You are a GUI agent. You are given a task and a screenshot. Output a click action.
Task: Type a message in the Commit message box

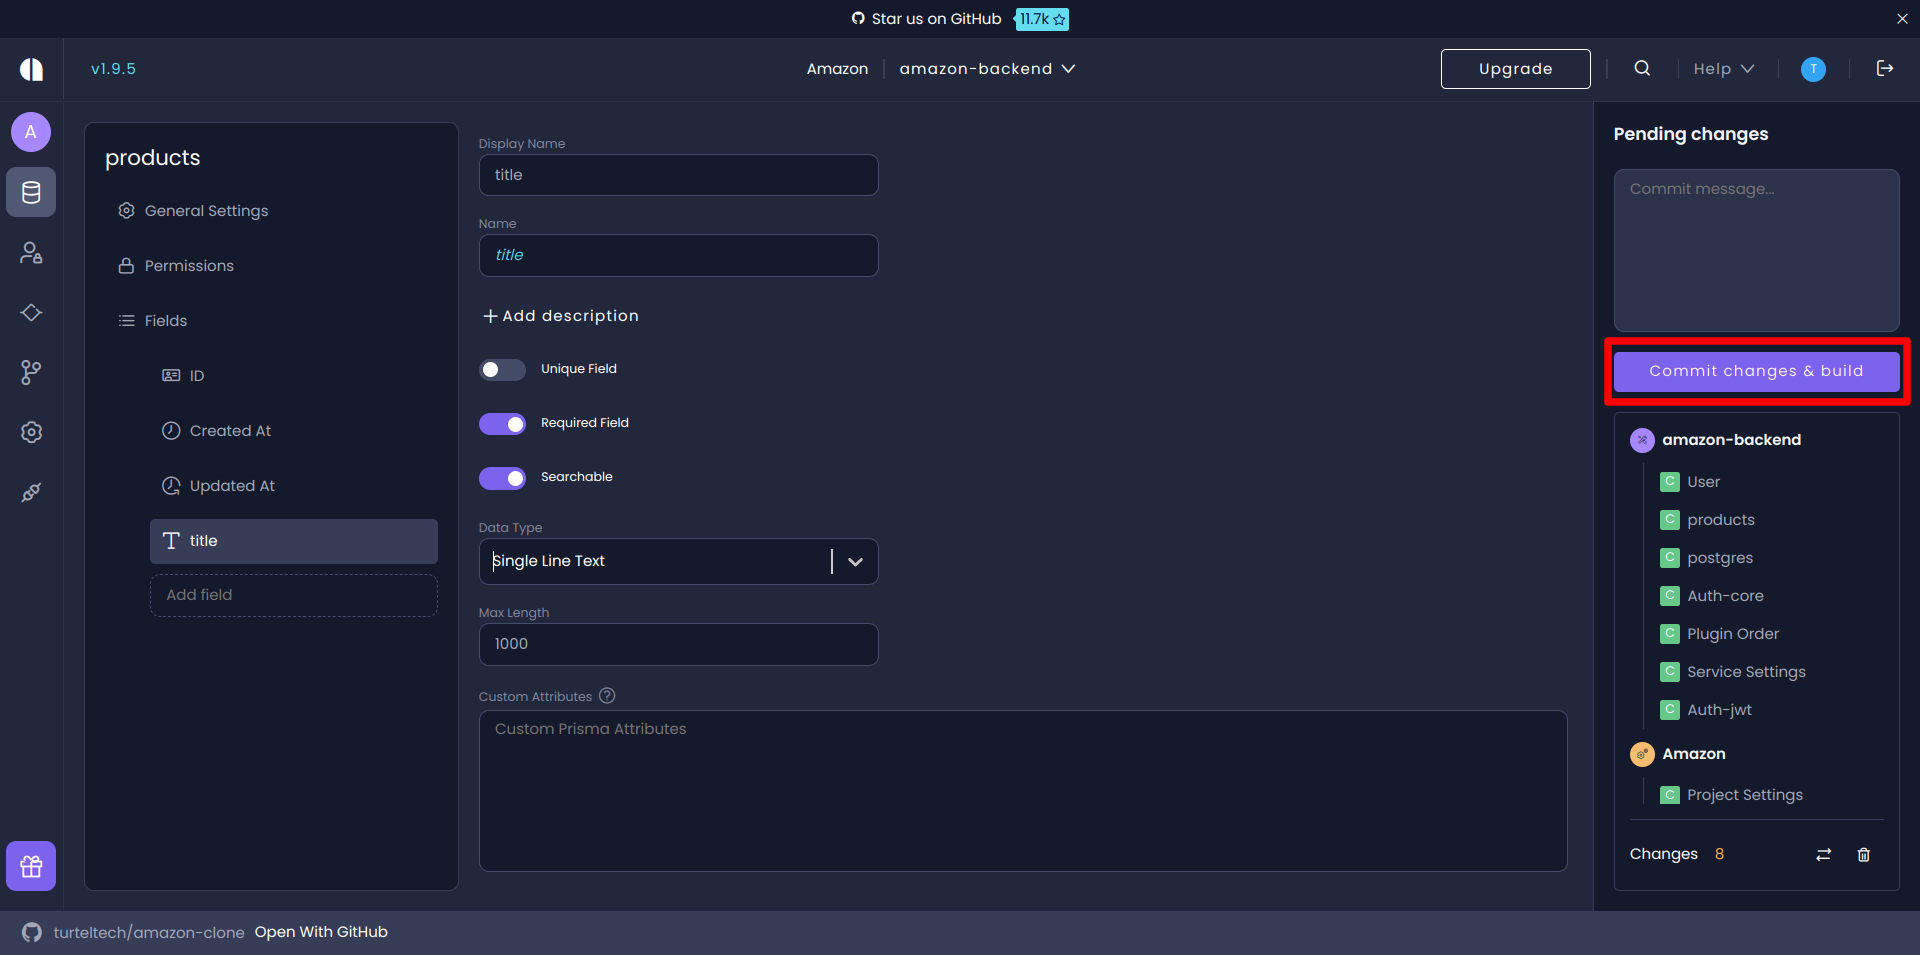(x=1756, y=250)
